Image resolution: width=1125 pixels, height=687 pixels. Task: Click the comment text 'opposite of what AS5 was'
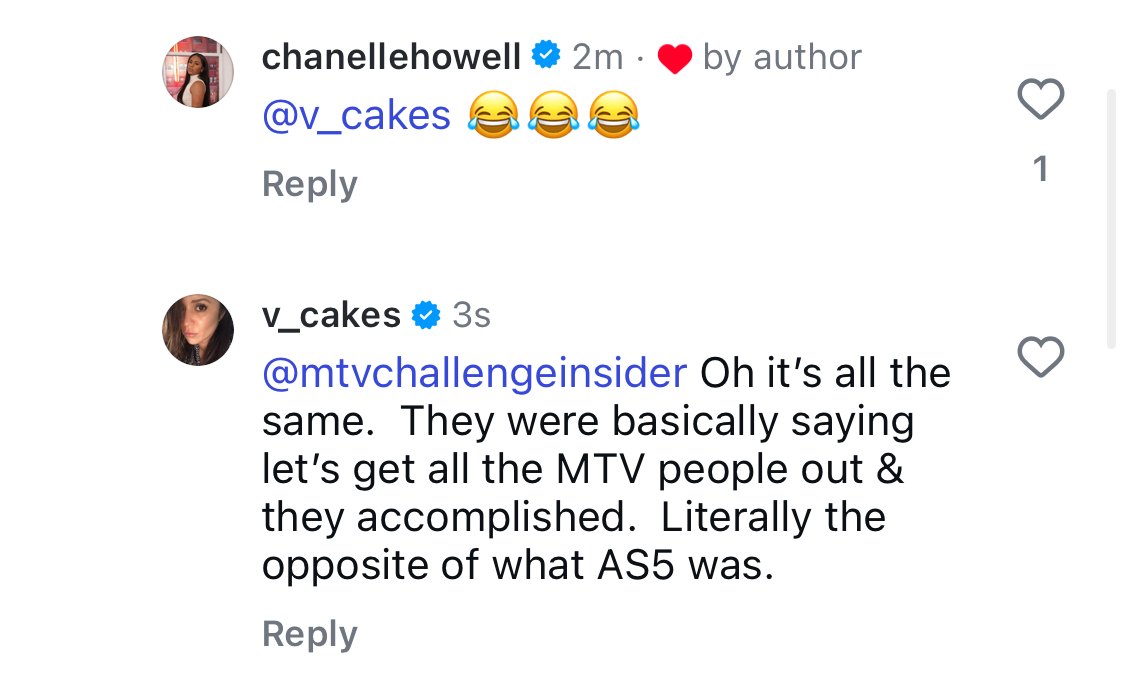coord(518,566)
